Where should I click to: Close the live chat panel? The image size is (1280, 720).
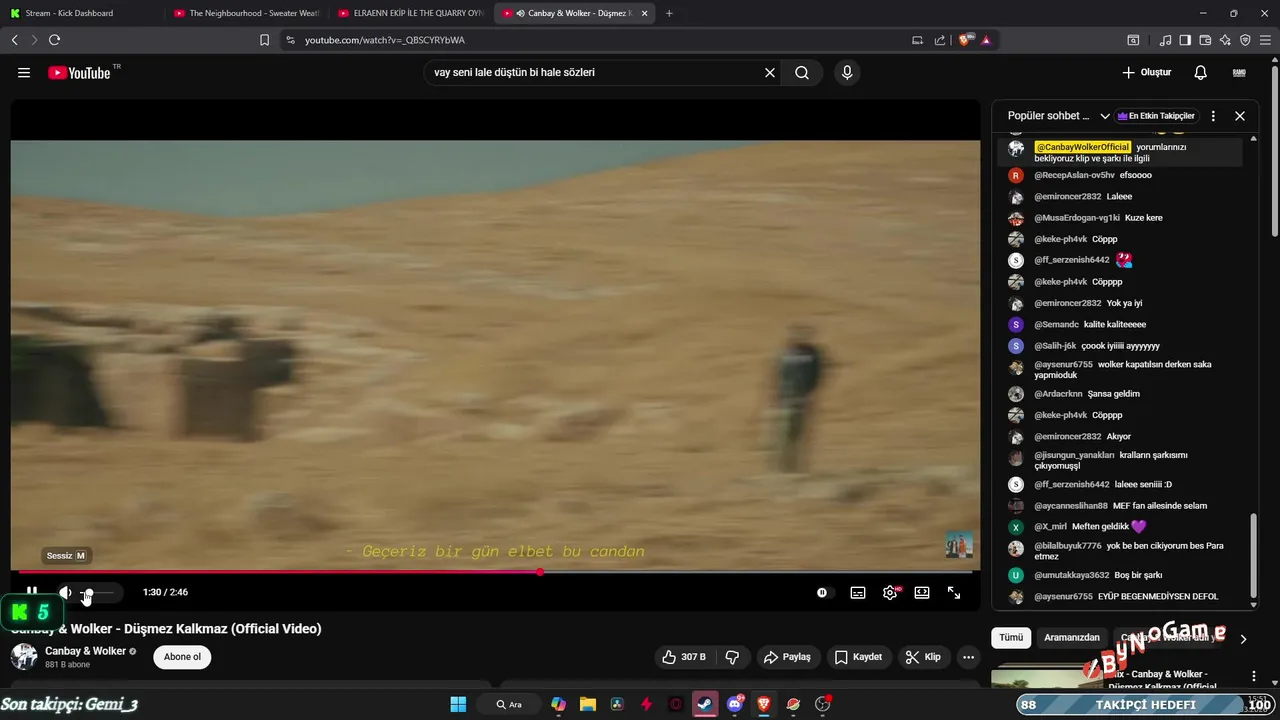(1240, 116)
